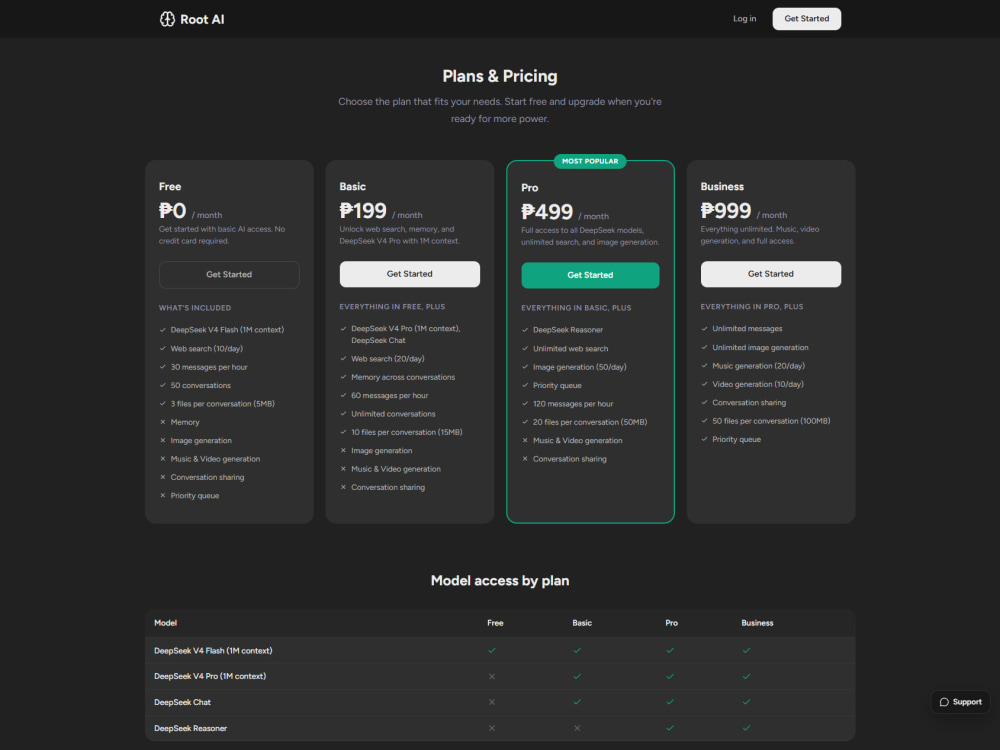
Task: Click the checkmark beside Unlimited messages
Action: coord(704,328)
